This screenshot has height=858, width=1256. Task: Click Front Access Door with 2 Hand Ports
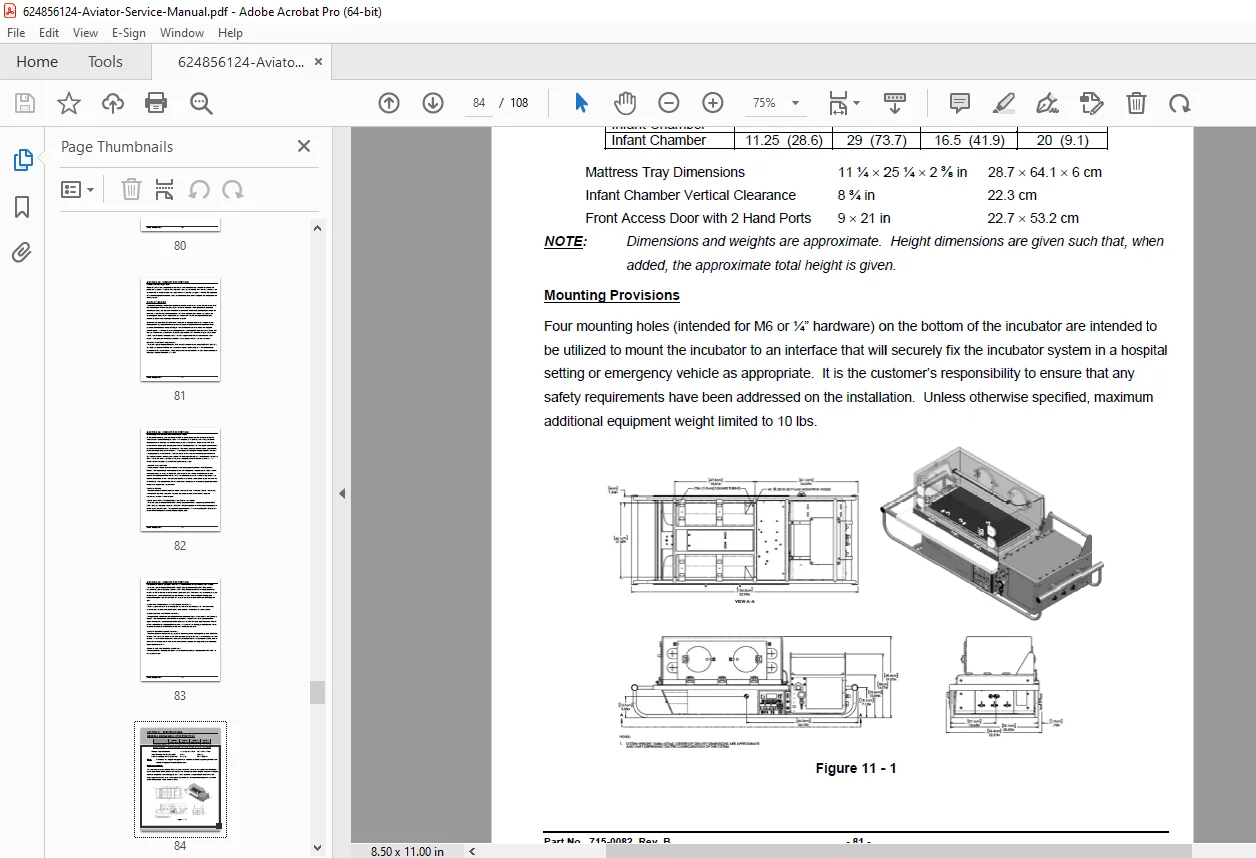click(698, 218)
